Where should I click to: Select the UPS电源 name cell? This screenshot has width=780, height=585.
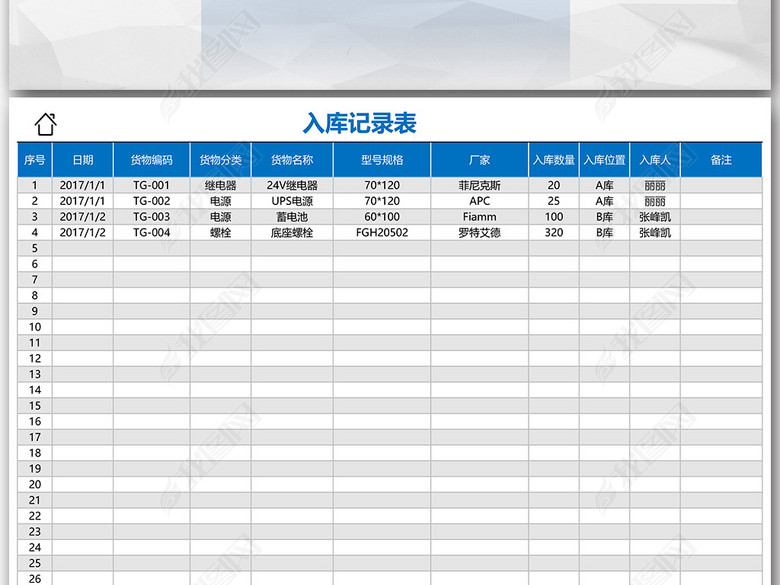[292, 201]
